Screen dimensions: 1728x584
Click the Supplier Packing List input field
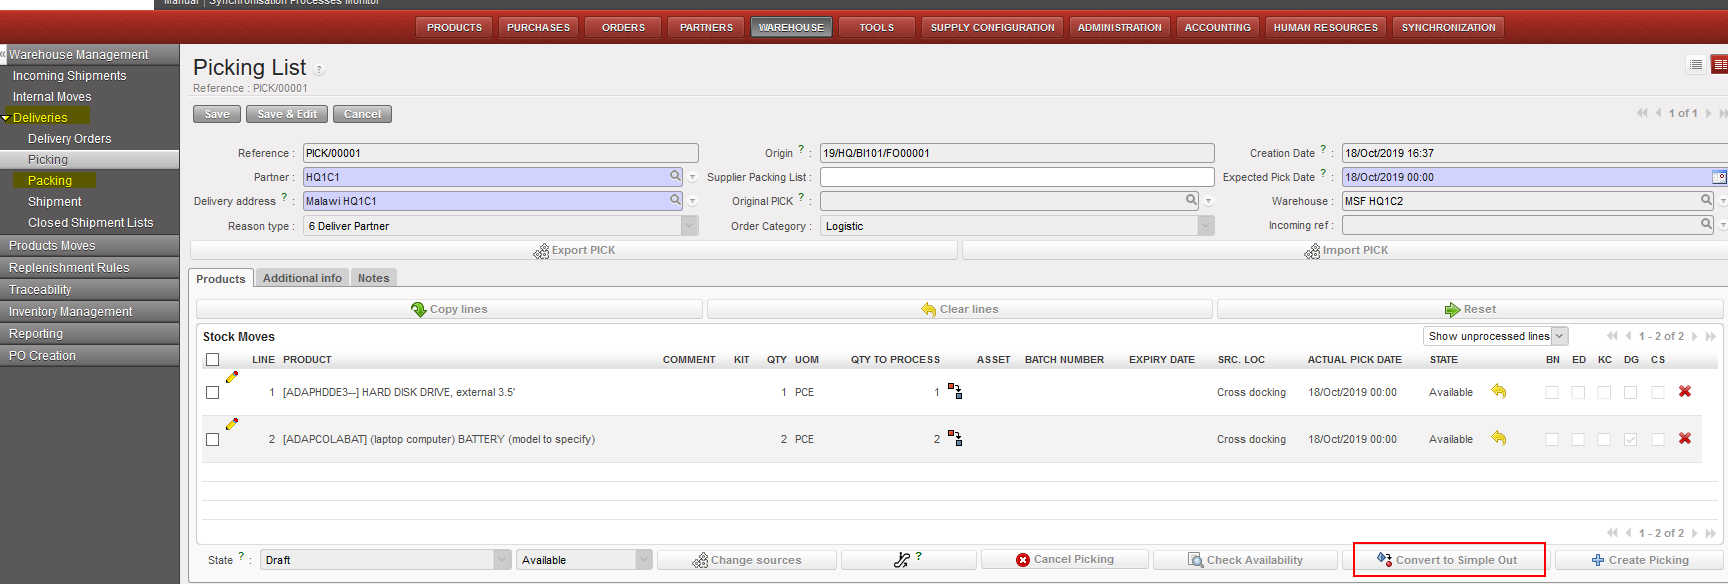[1016, 177]
